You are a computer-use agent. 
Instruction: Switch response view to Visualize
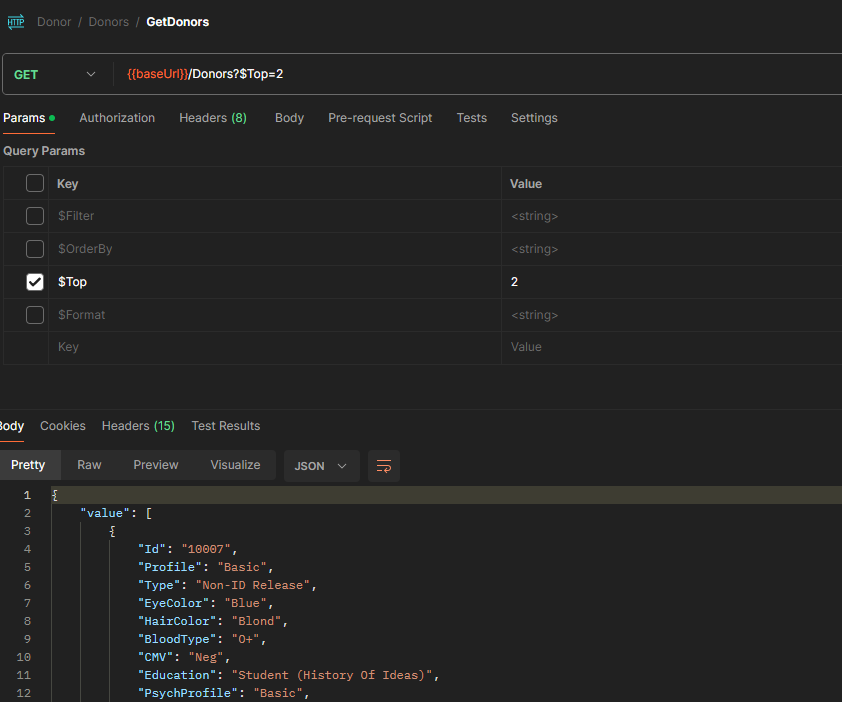point(235,465)
